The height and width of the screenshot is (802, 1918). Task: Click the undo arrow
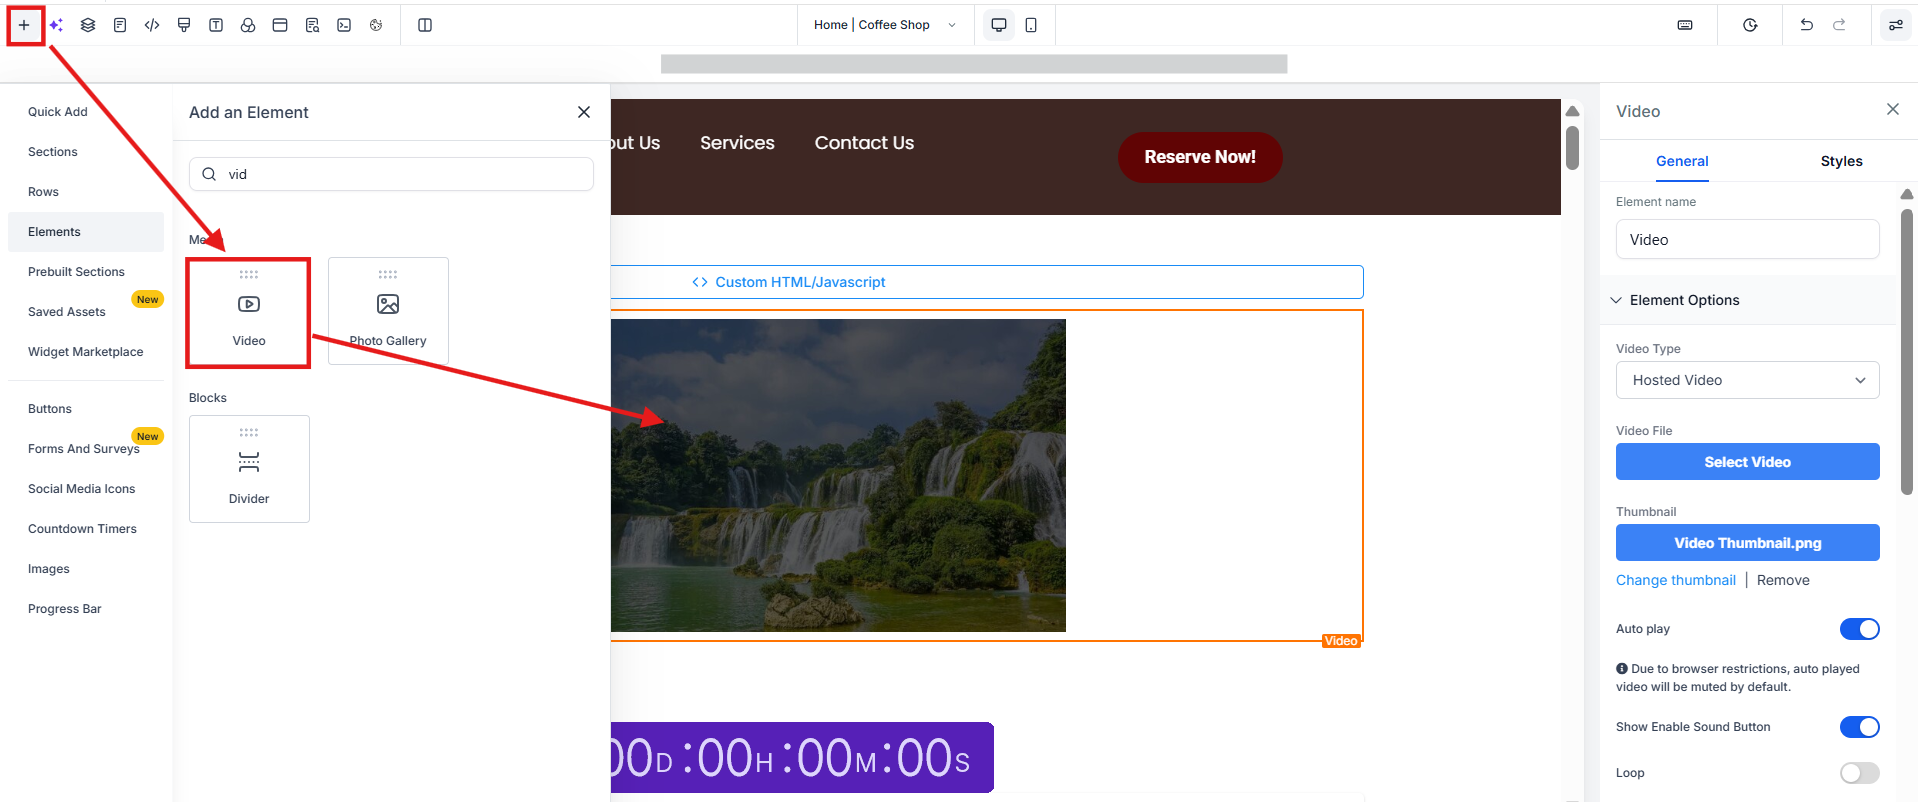point(1806,25)
